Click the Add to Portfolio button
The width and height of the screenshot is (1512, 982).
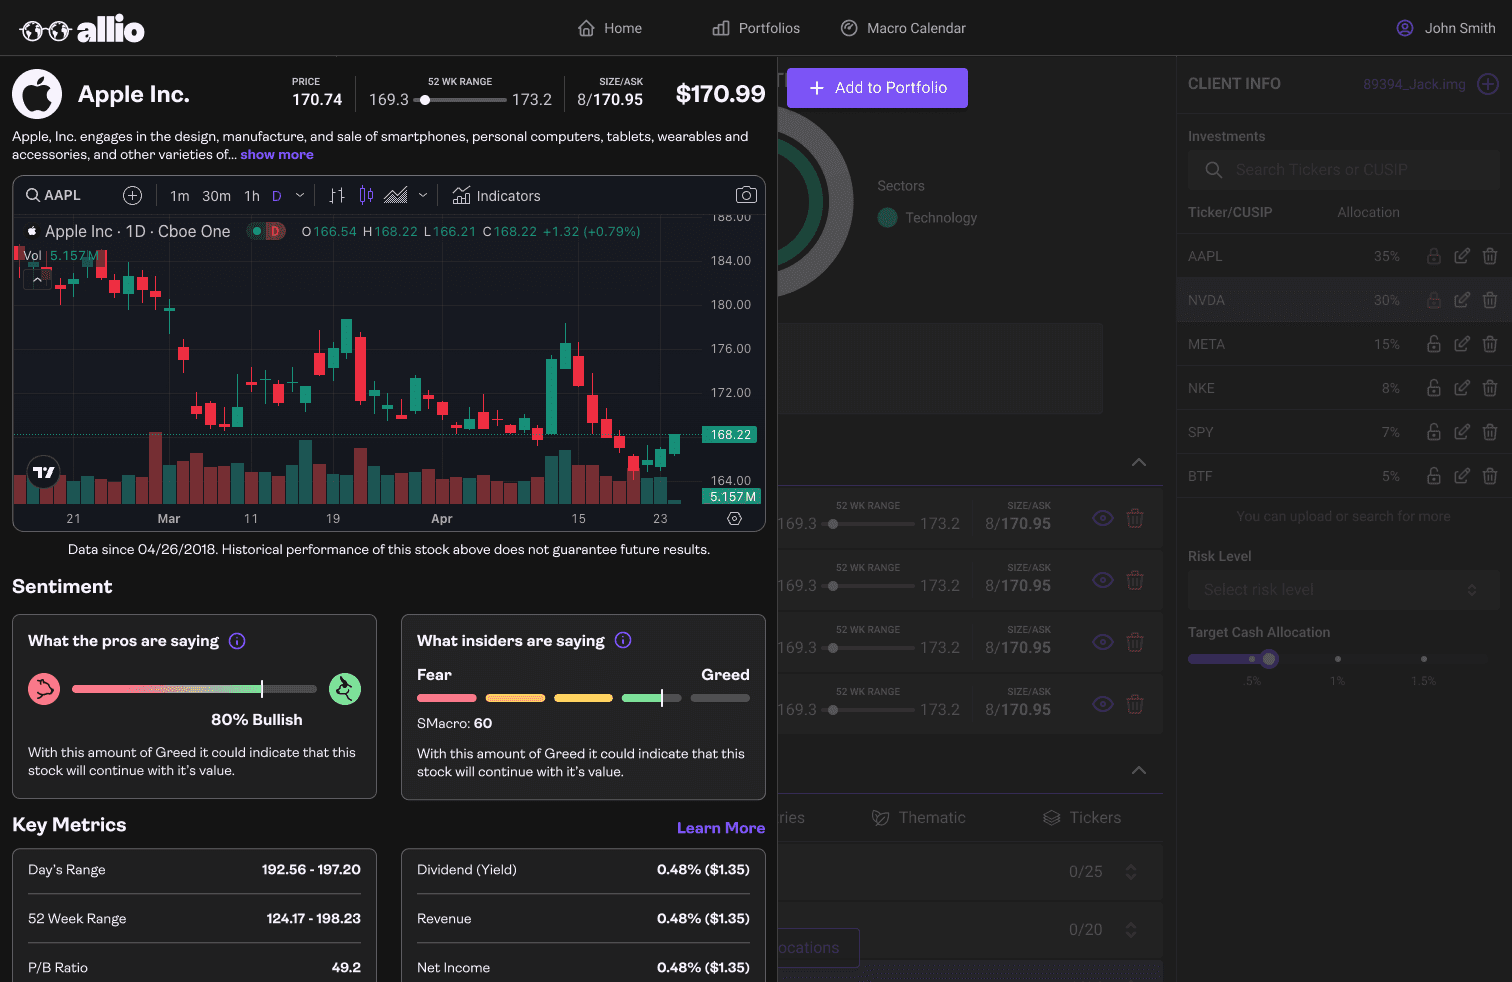877,88
